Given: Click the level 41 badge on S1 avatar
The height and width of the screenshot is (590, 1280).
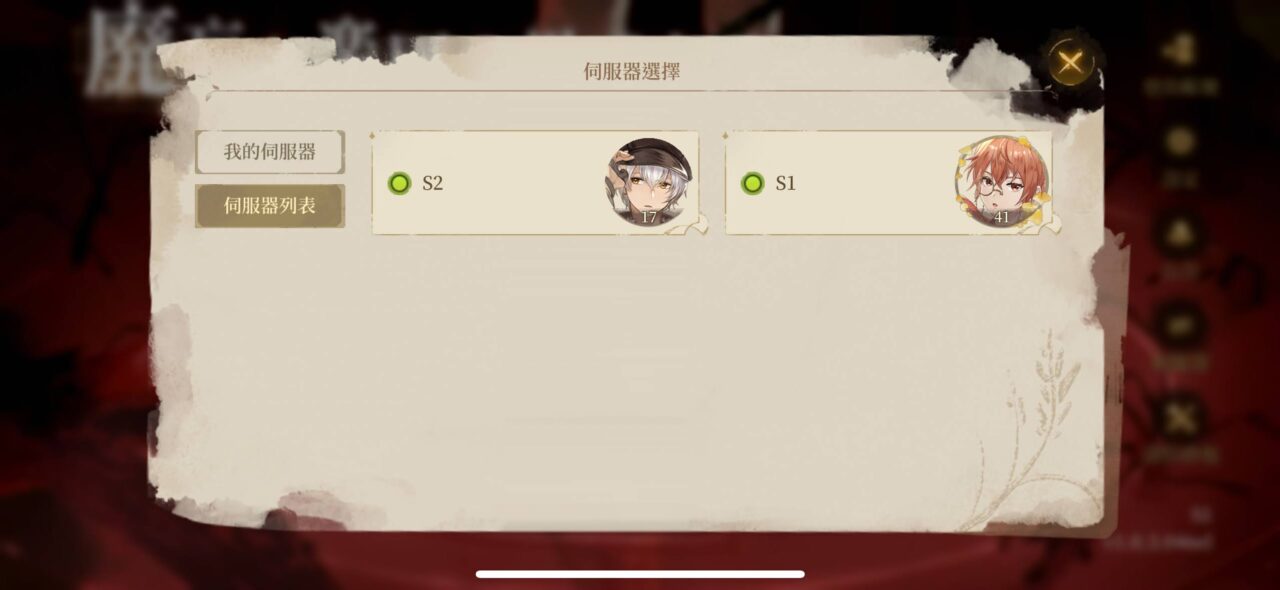Looking at the screenshot, I should pyautogui.click(x=1001, y=216).
